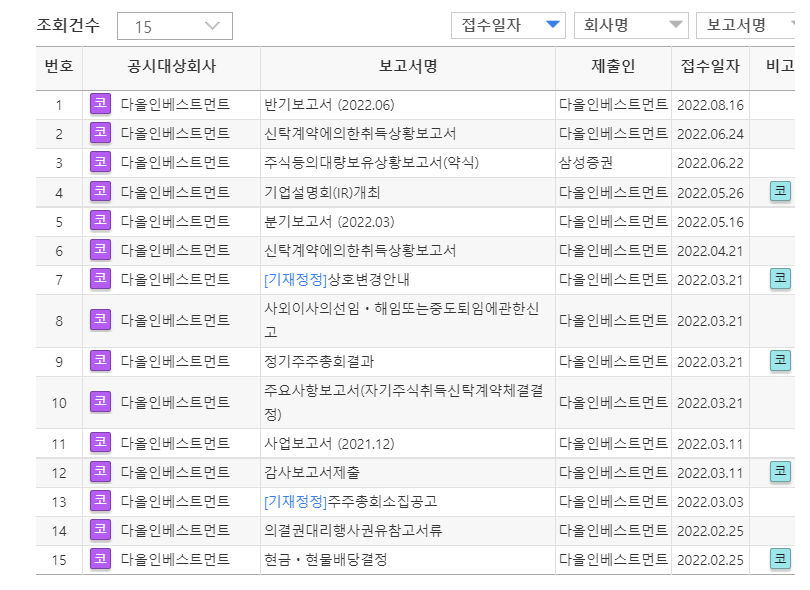The height and width of the screenshot is (590, 810).
Task: Open [기재정정]상호변경안내 report
Action: pos(337,280)
